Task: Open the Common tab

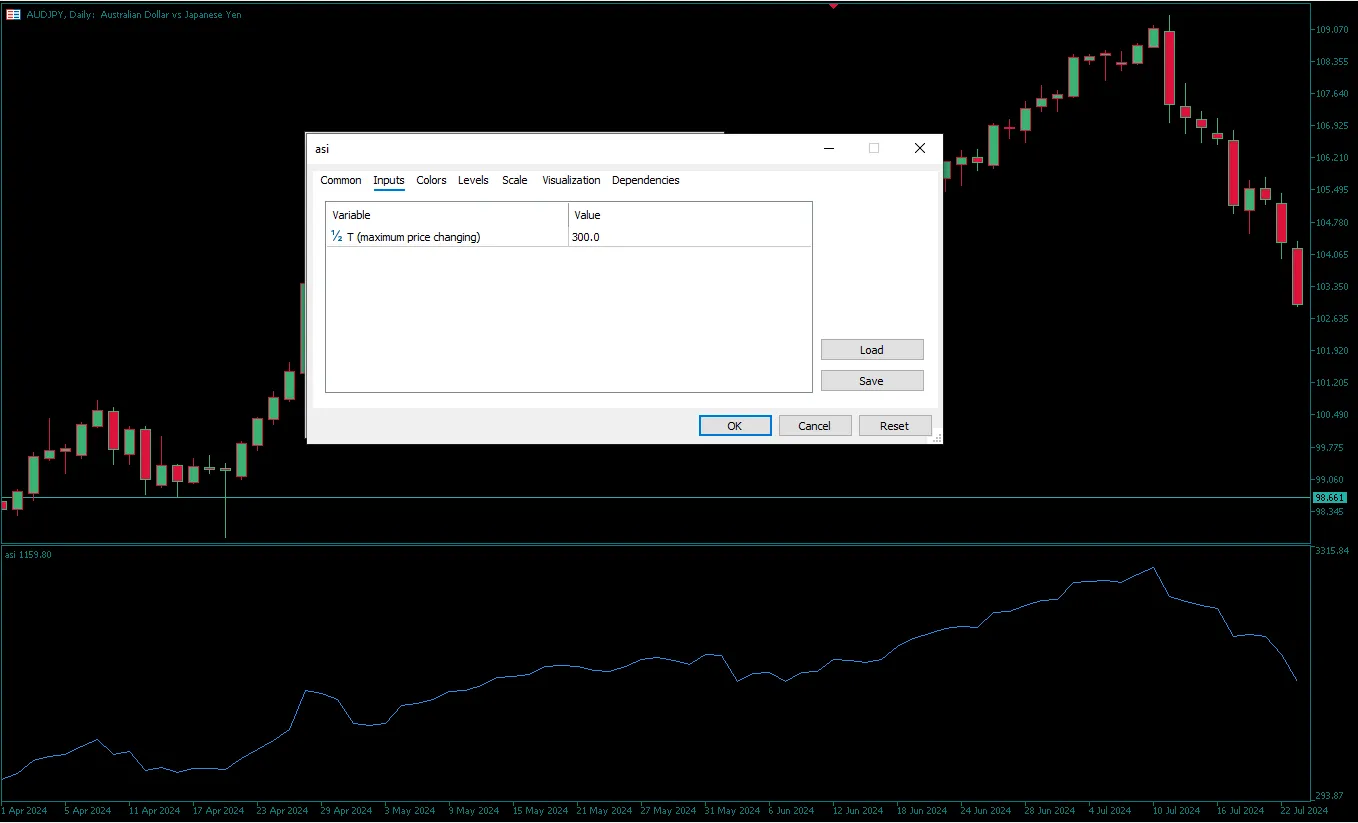Action: (x=340, y=180)
